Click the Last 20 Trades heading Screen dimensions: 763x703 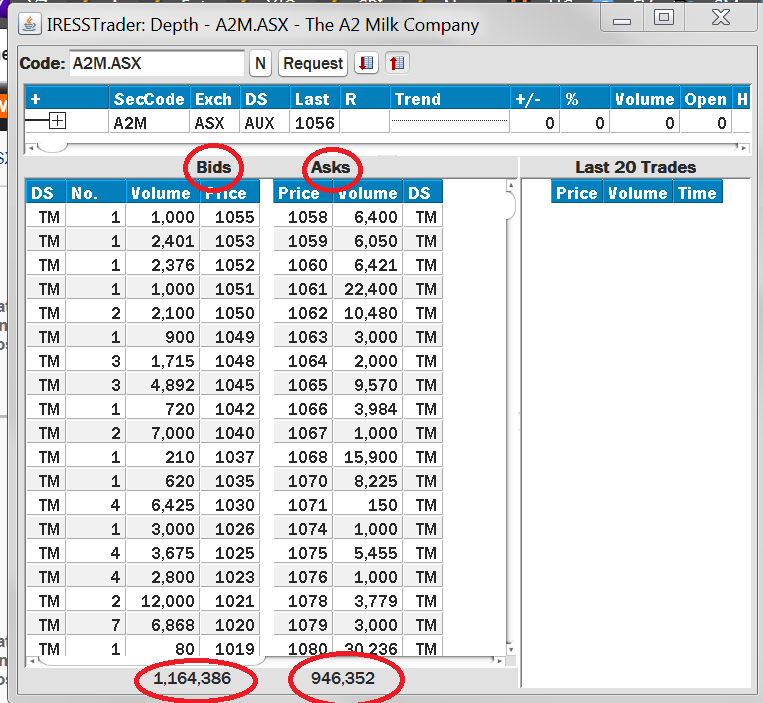[x=636, y=167]
